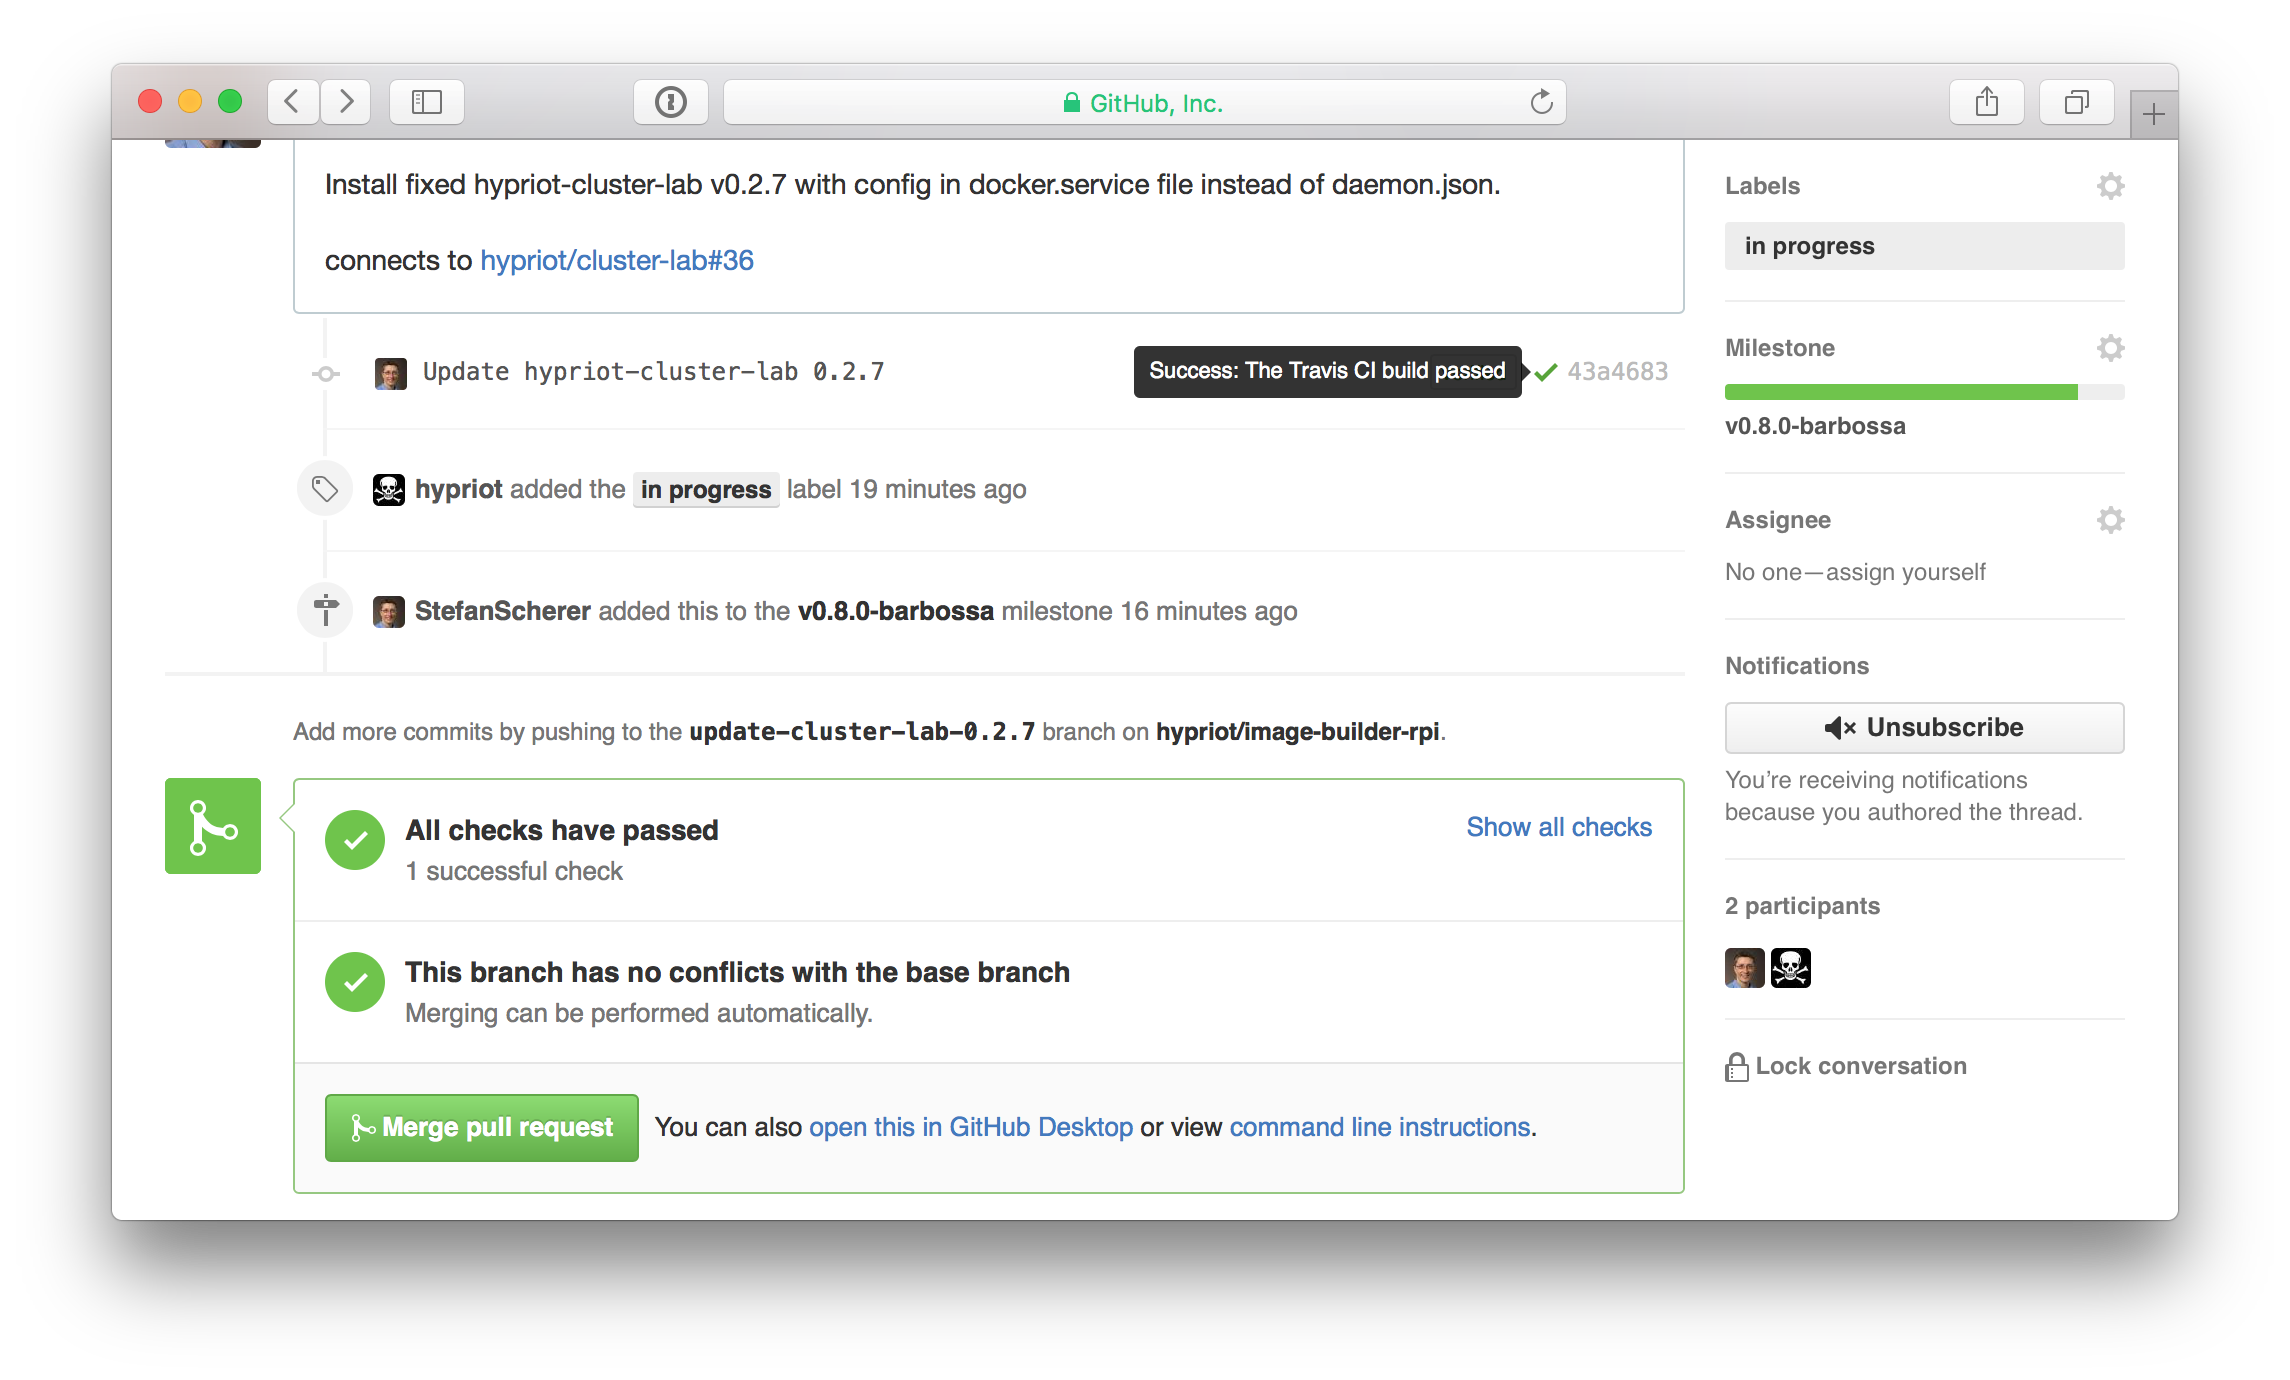Image resolution: width=2290 pixels, height=1380 pixels.
Task: Click the milestone signpost icon in the timeline
Action: [324, 609]
